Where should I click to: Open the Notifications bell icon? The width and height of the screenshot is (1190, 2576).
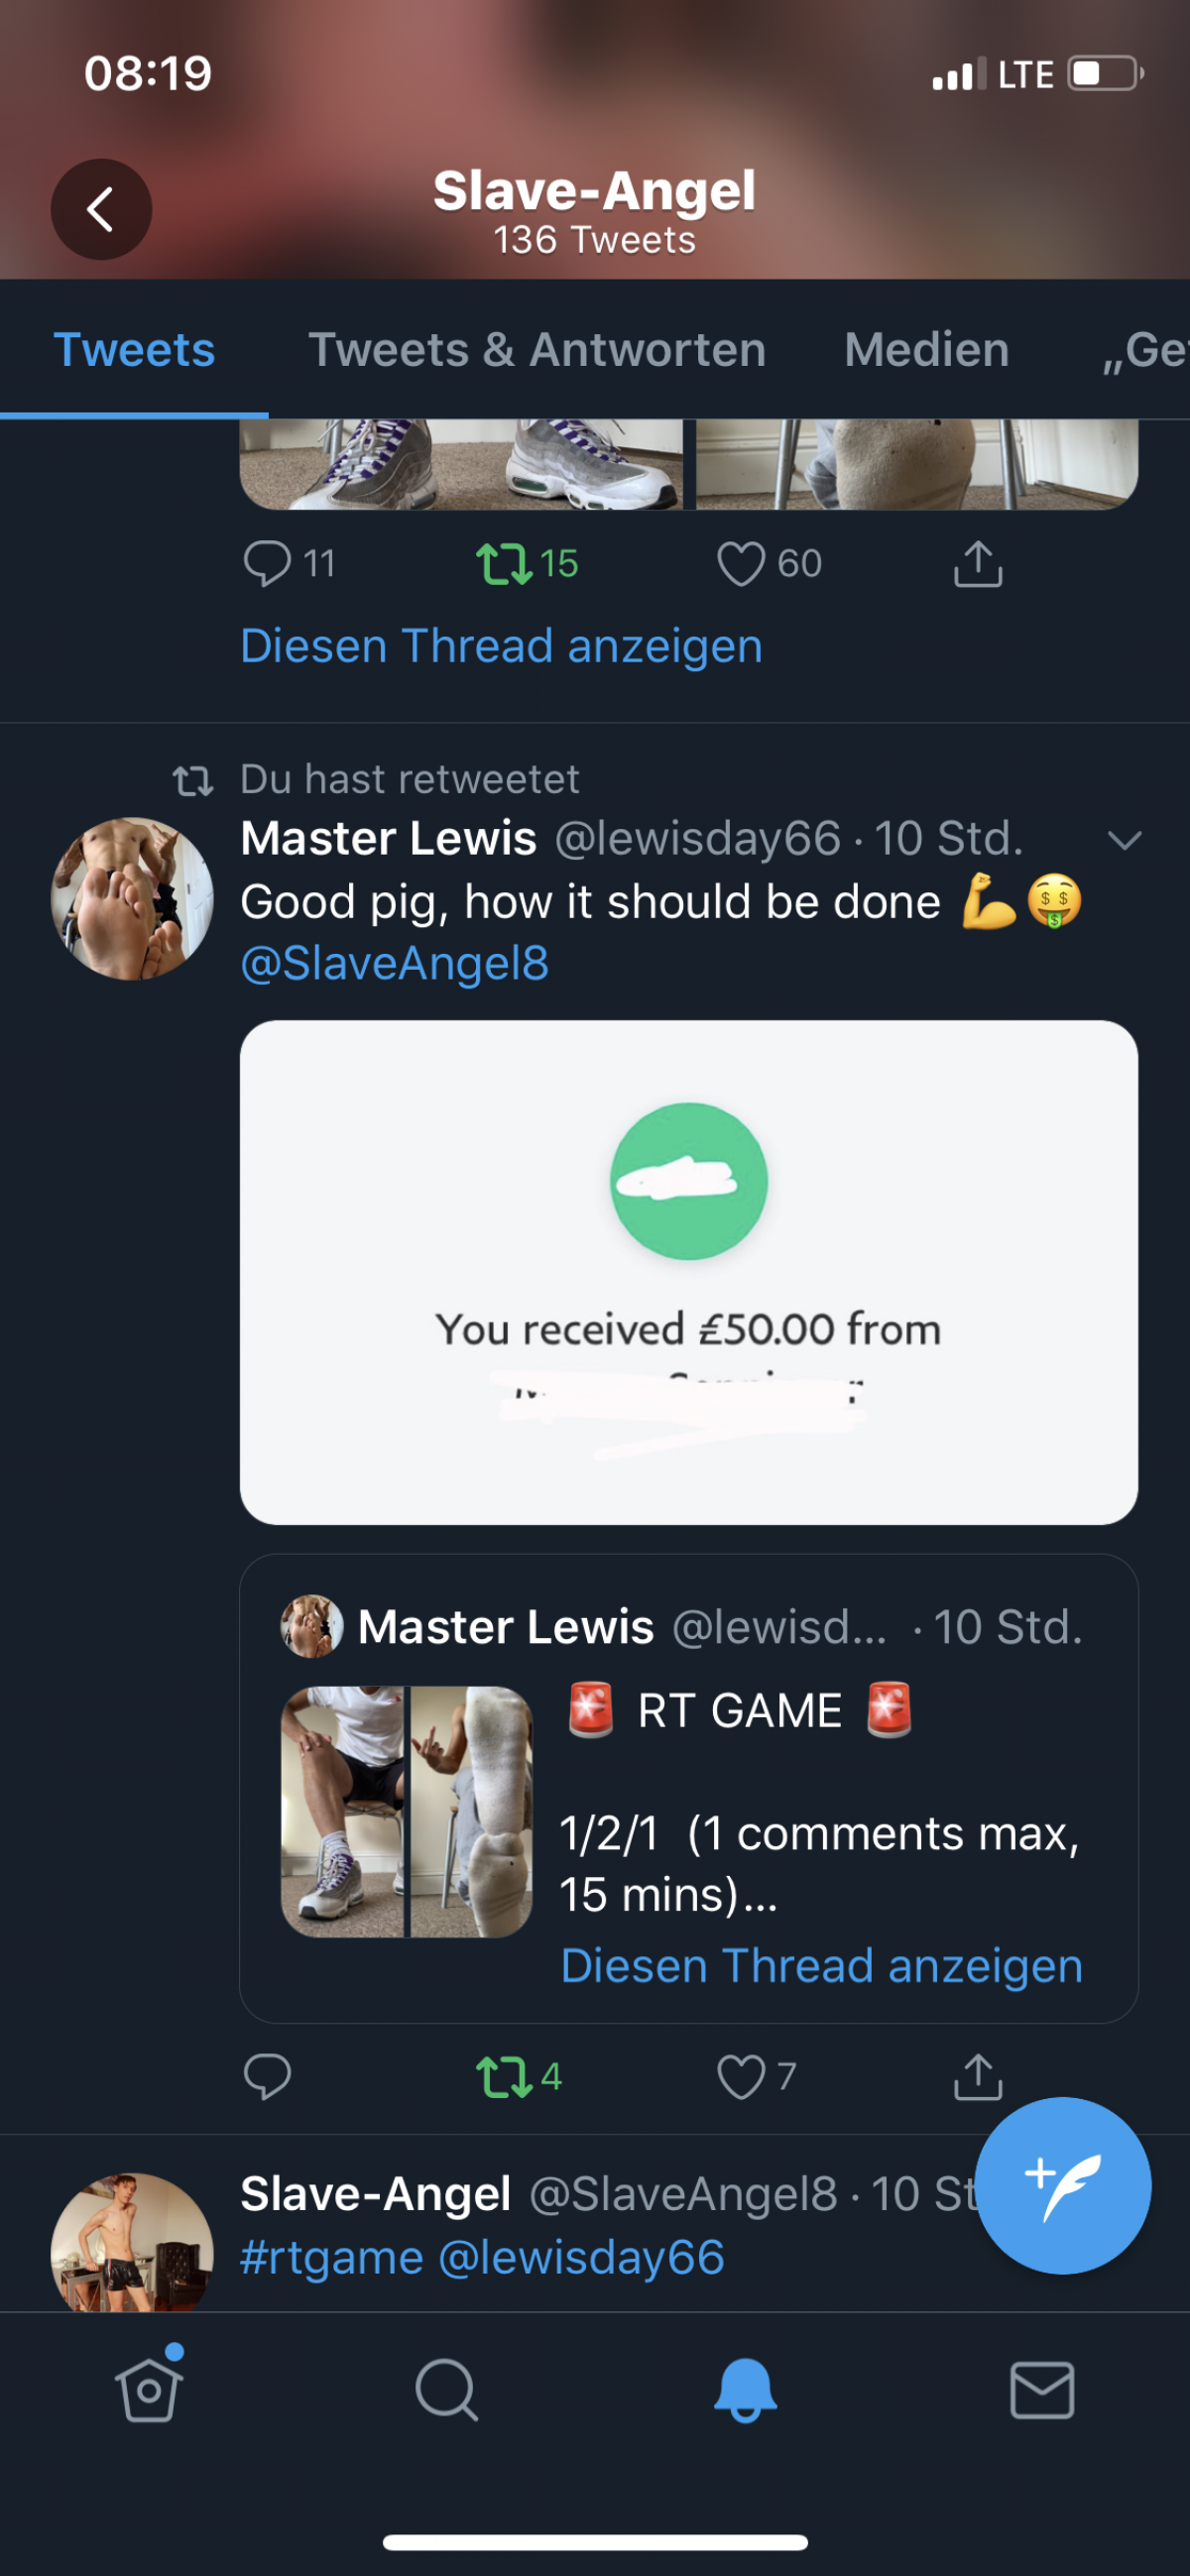click(x=745, y=2390)
